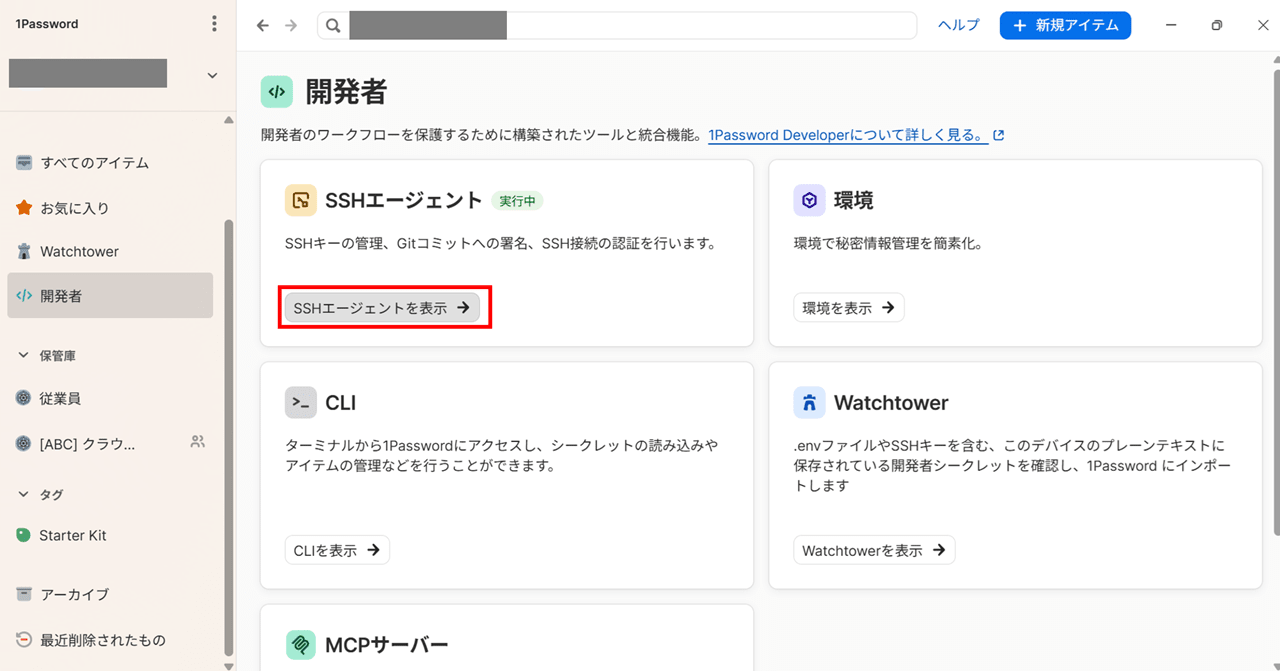Click the 環境で秘密情報管理を簡素化 description
Viewport: 1280px width, 671px height.
pyautogui.click(x=889, y=243)
